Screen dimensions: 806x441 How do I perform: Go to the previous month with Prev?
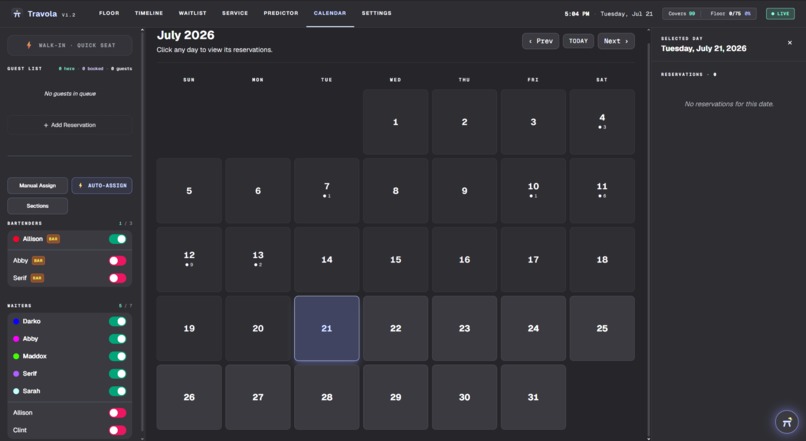tap(540, 41)
